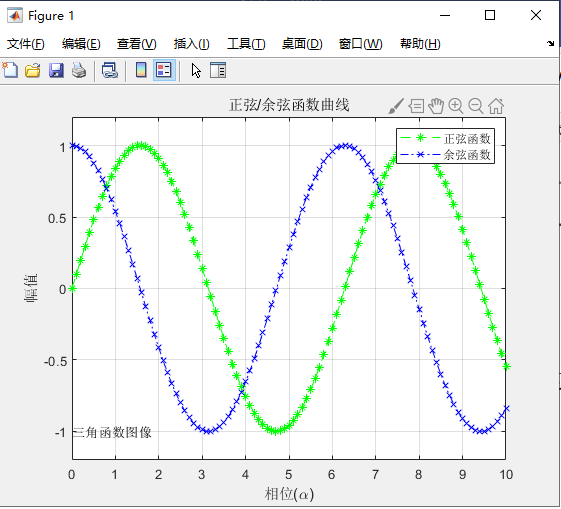Image resolution: width=561 pixels, height=509 pixels.
Task: Open a file with the folder icon
Action: tap(33, 70)
